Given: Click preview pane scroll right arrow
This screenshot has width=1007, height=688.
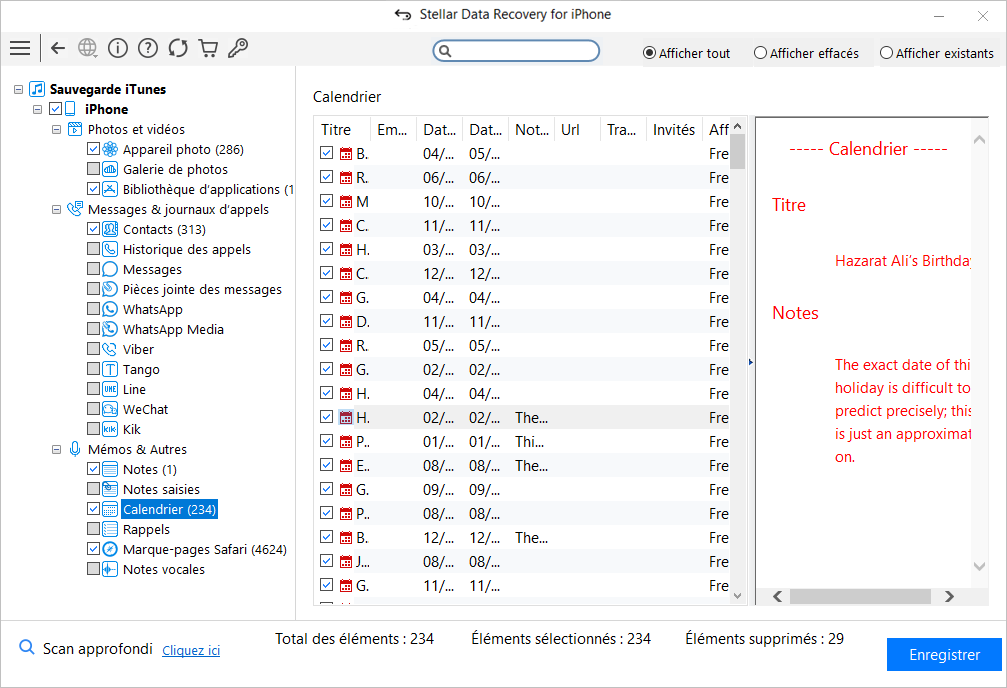Looking at the screenshot, I should 949,596.
